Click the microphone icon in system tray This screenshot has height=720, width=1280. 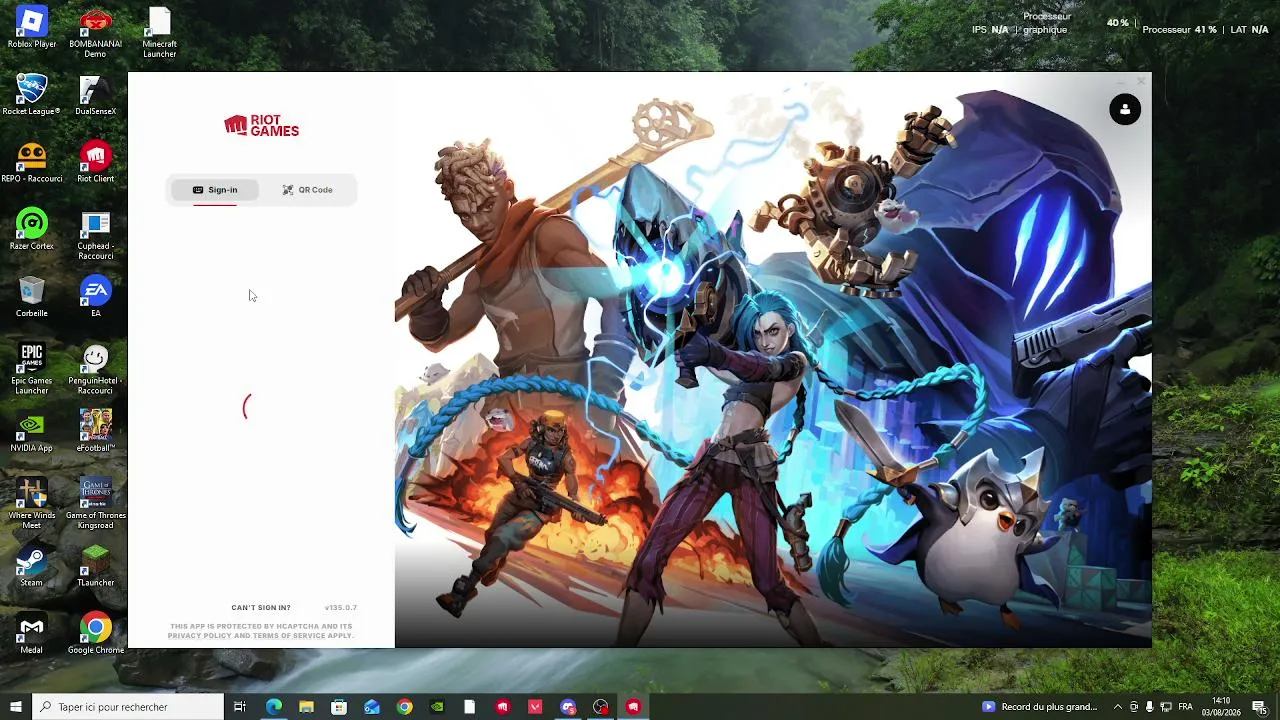point(1150,707)
